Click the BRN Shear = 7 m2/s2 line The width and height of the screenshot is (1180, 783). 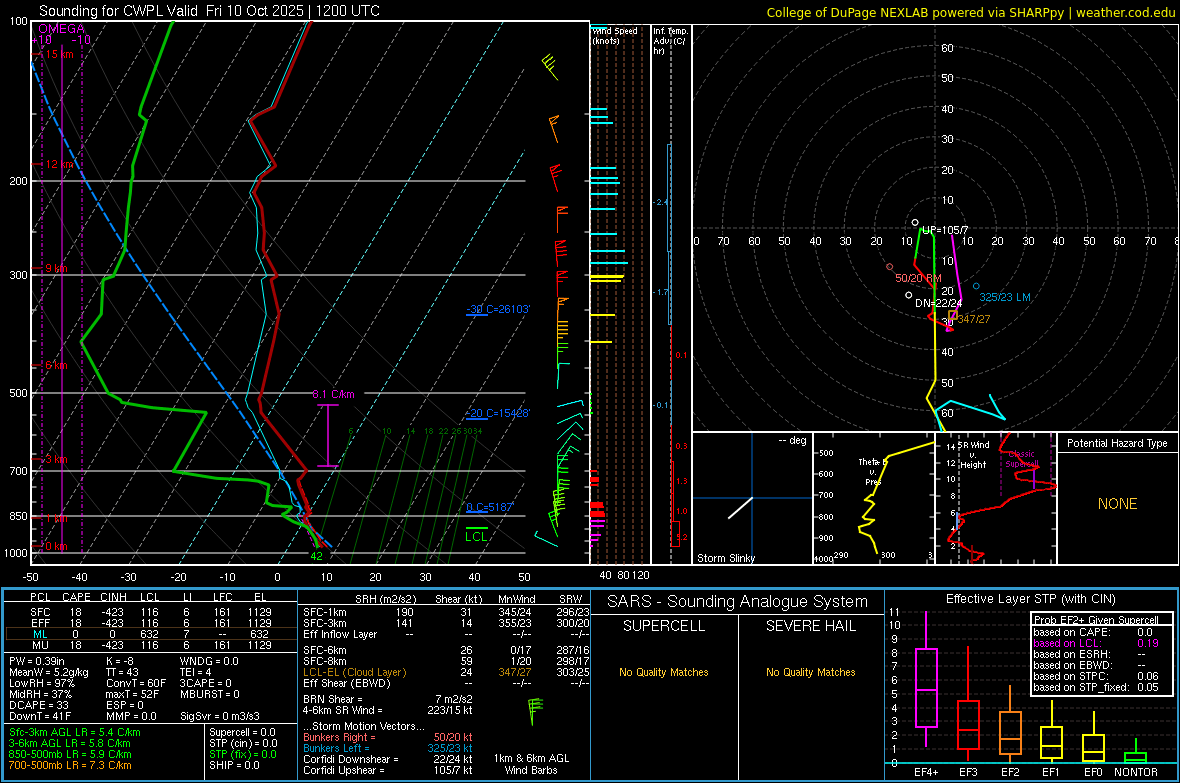coord(388,699)
